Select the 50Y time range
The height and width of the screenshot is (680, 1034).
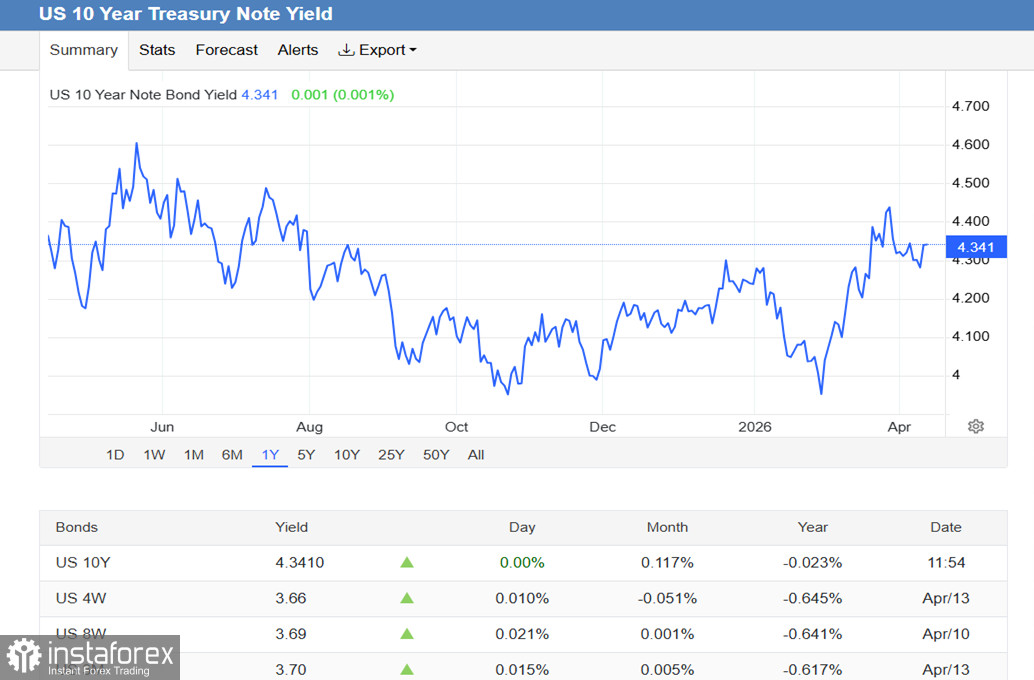click(x=436, y=454)
